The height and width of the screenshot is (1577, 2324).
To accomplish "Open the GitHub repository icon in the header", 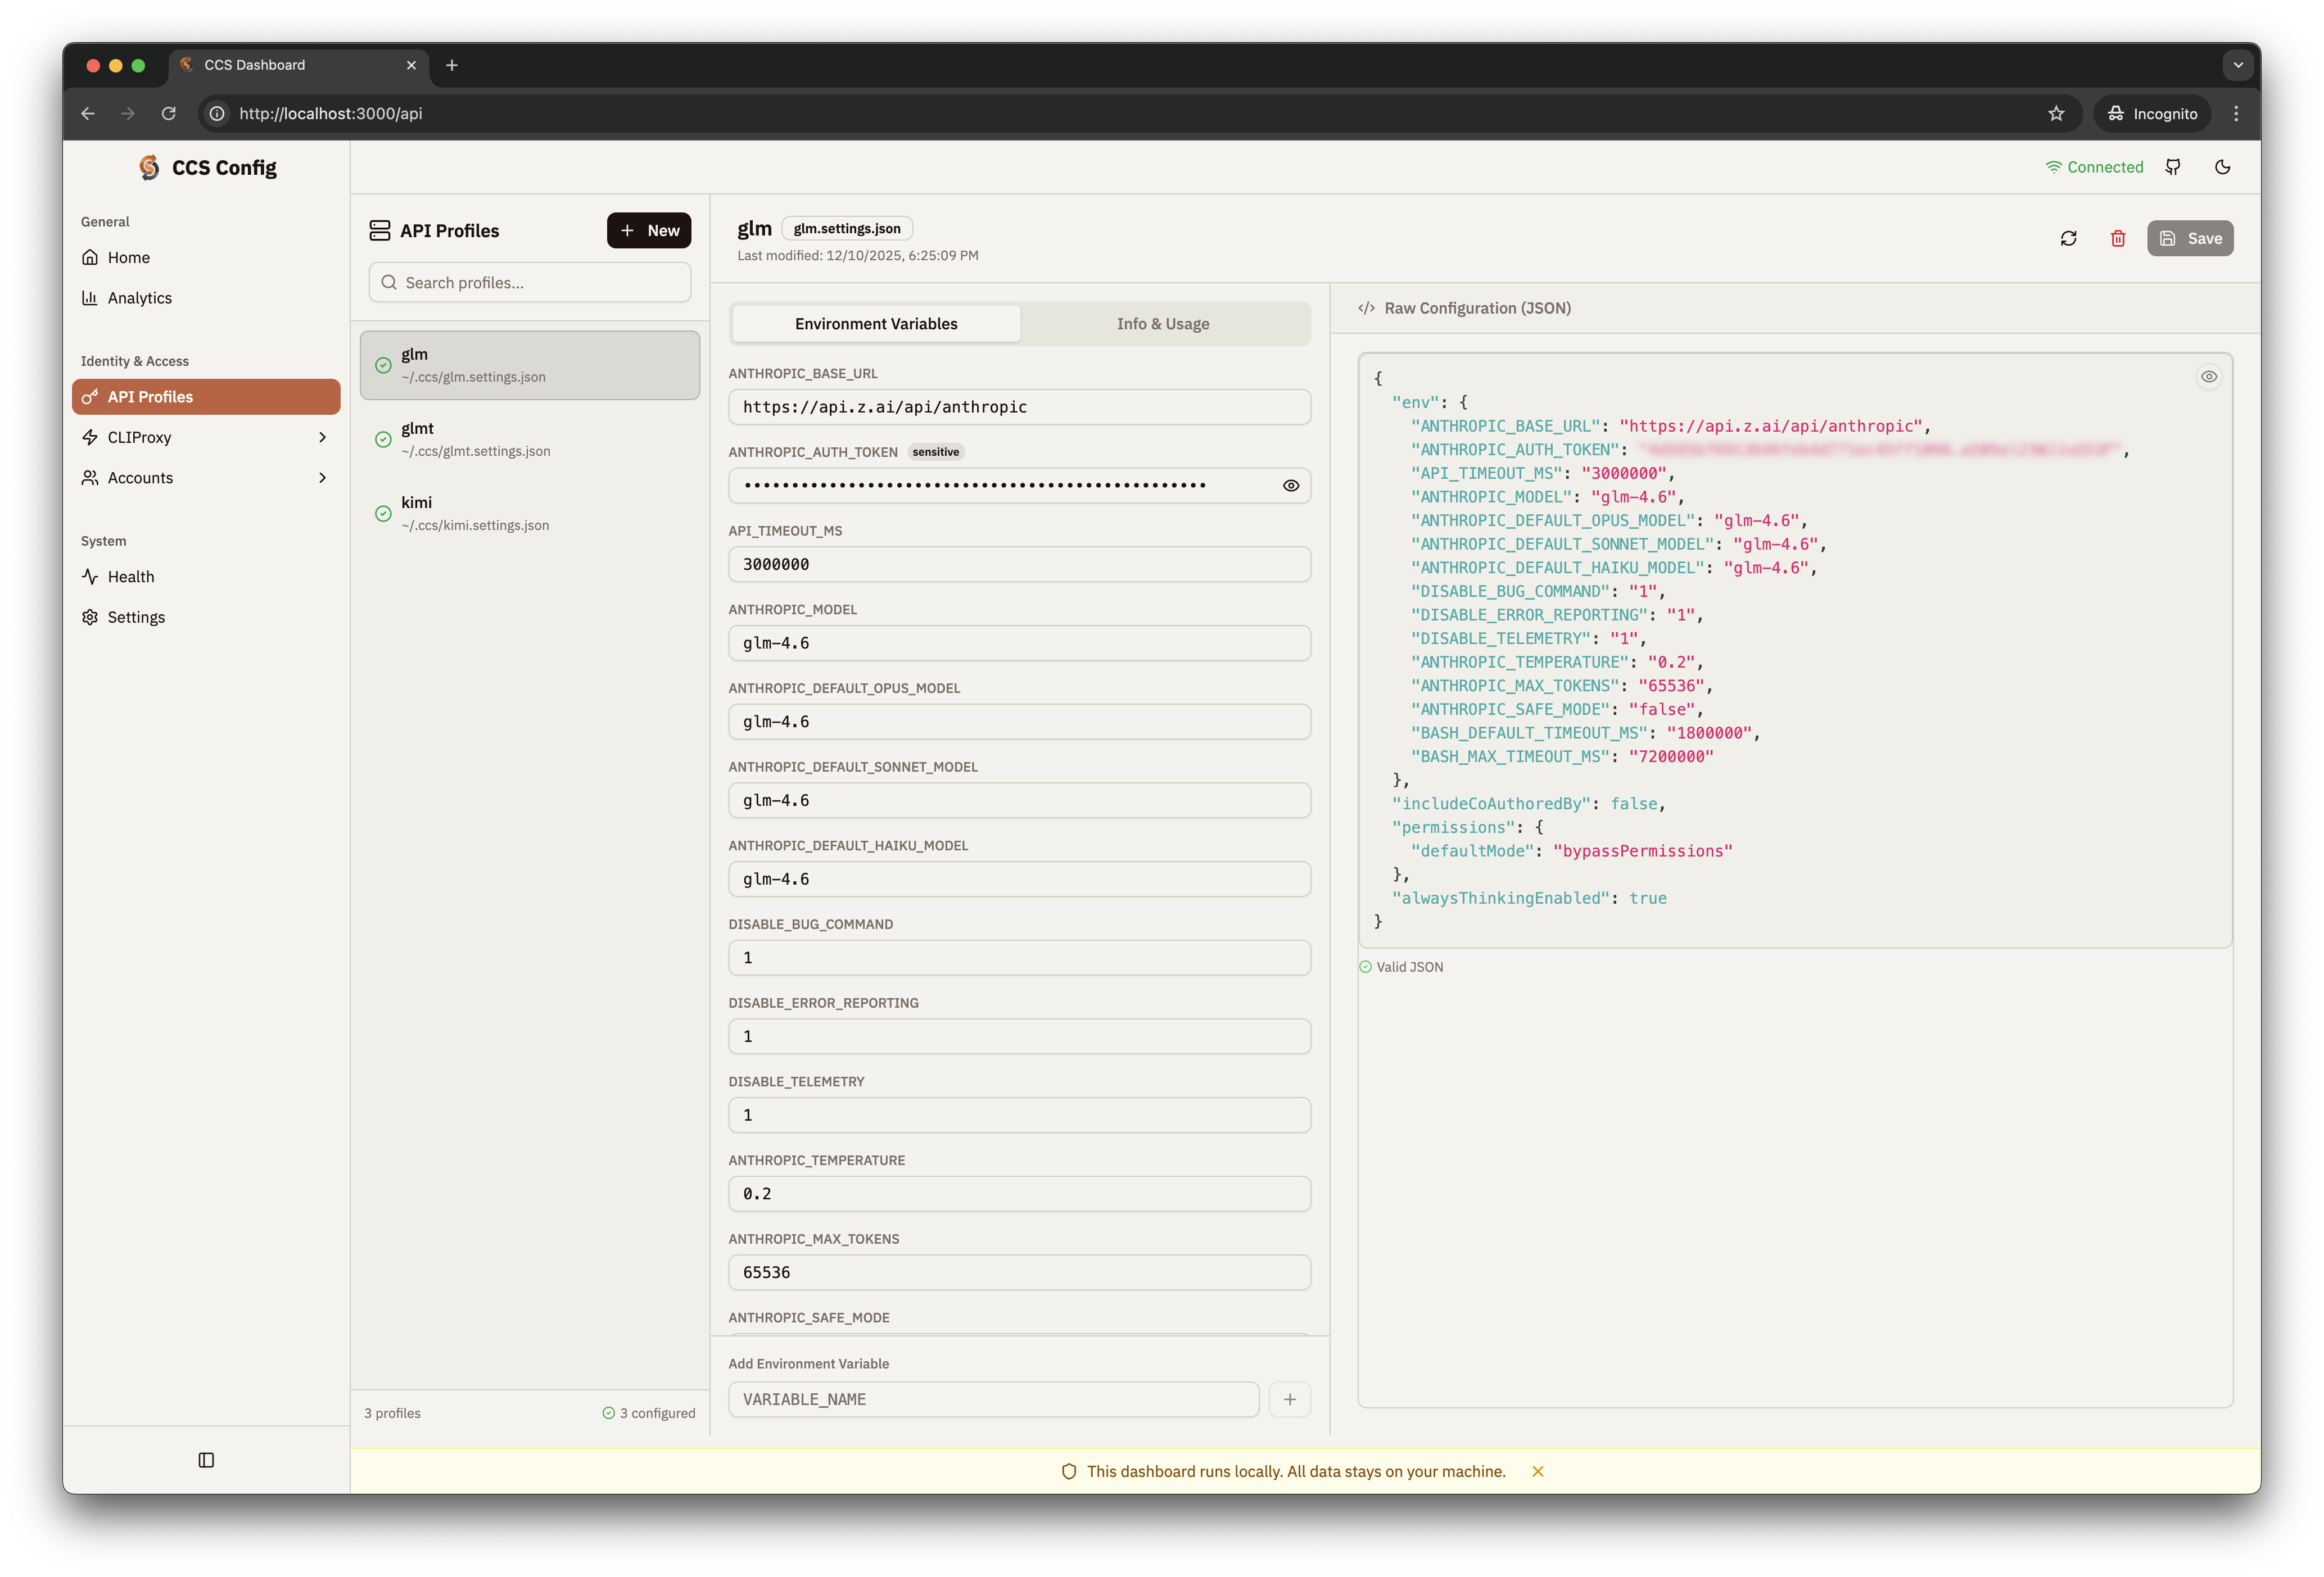I will [2173, 166].
